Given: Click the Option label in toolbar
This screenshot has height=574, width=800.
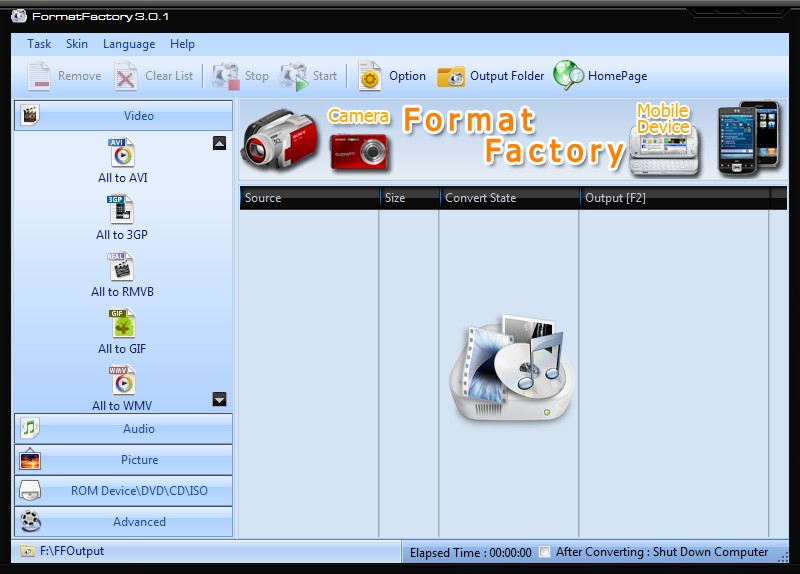Looking at the screenshot, I should [x=407, y=76].
